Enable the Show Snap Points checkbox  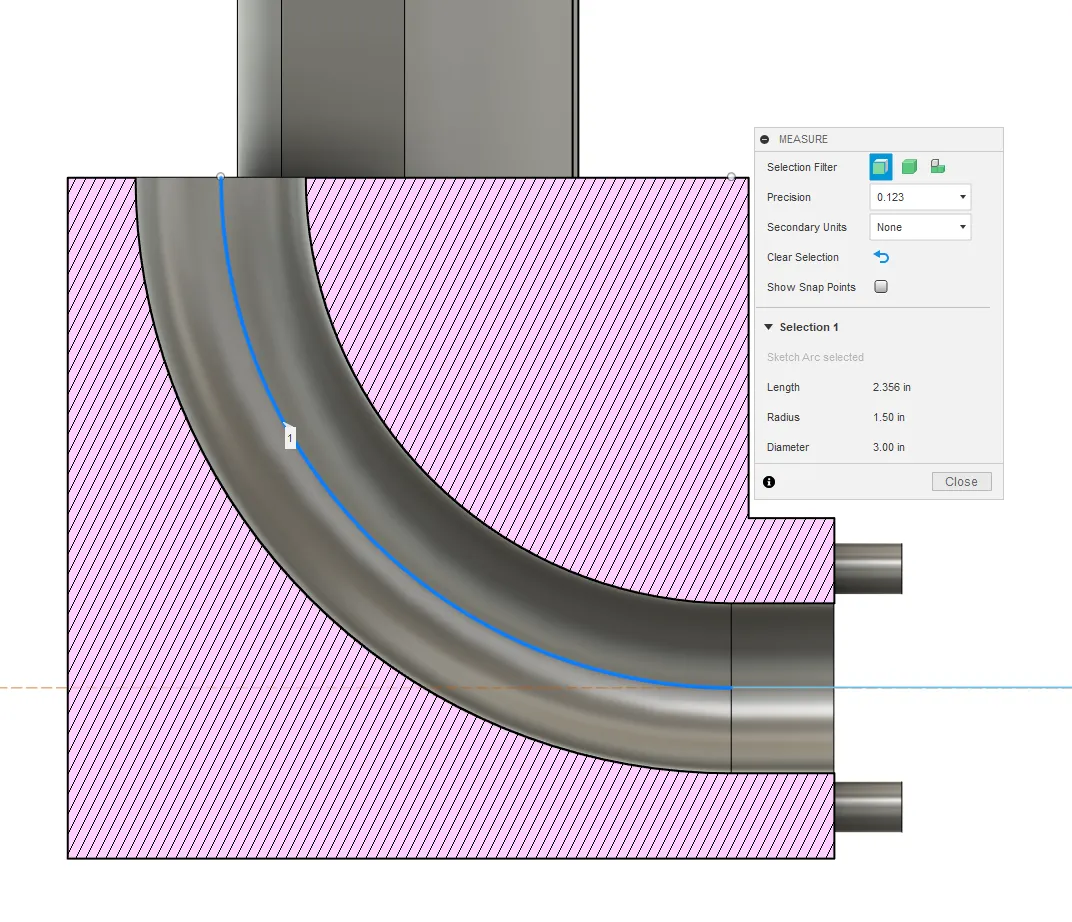(881, 287)
